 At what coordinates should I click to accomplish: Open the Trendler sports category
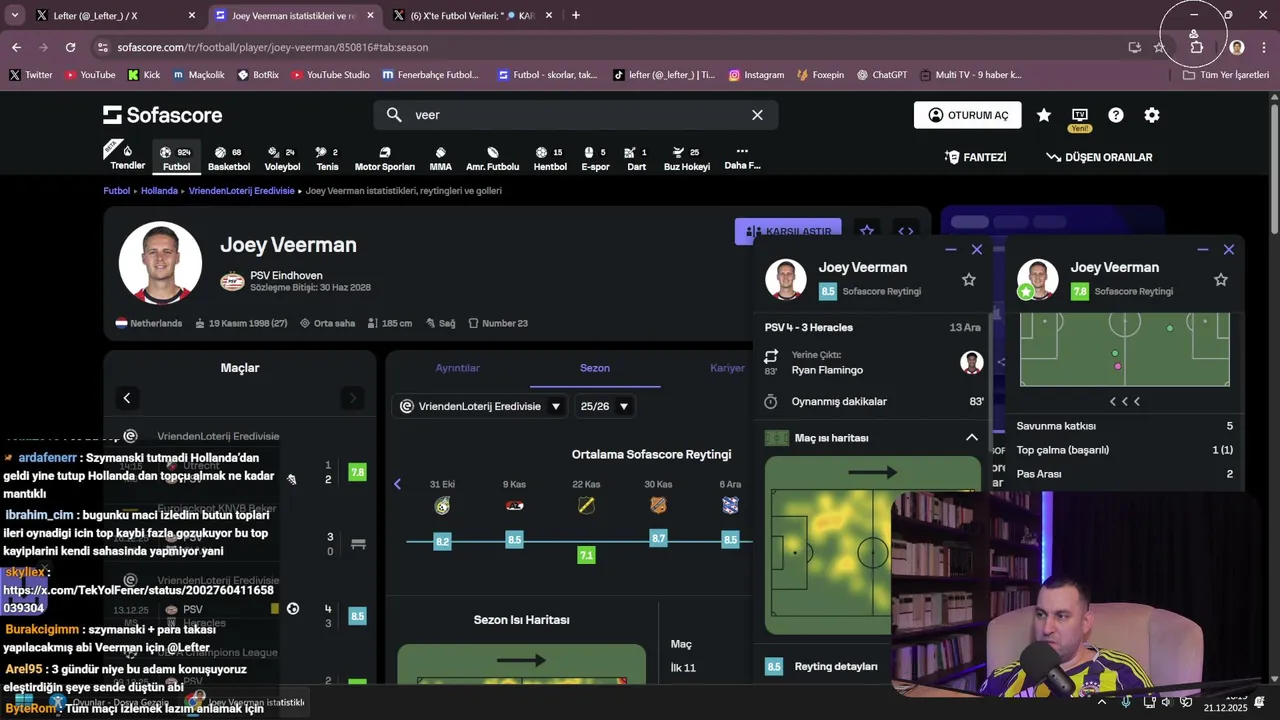pyautogui.click(x=127, y=158)
